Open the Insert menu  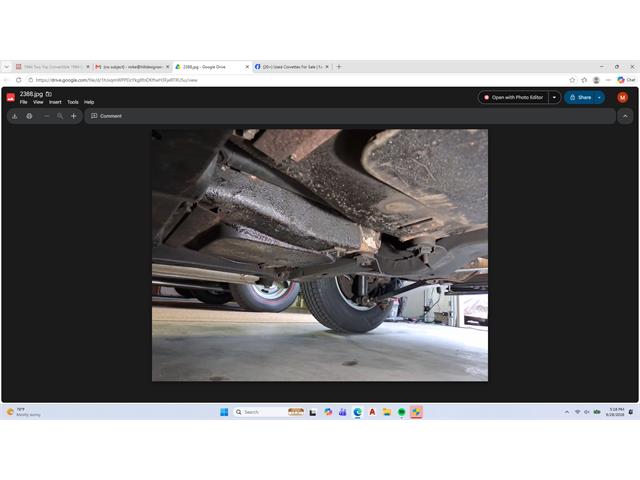tap(55, 102)
